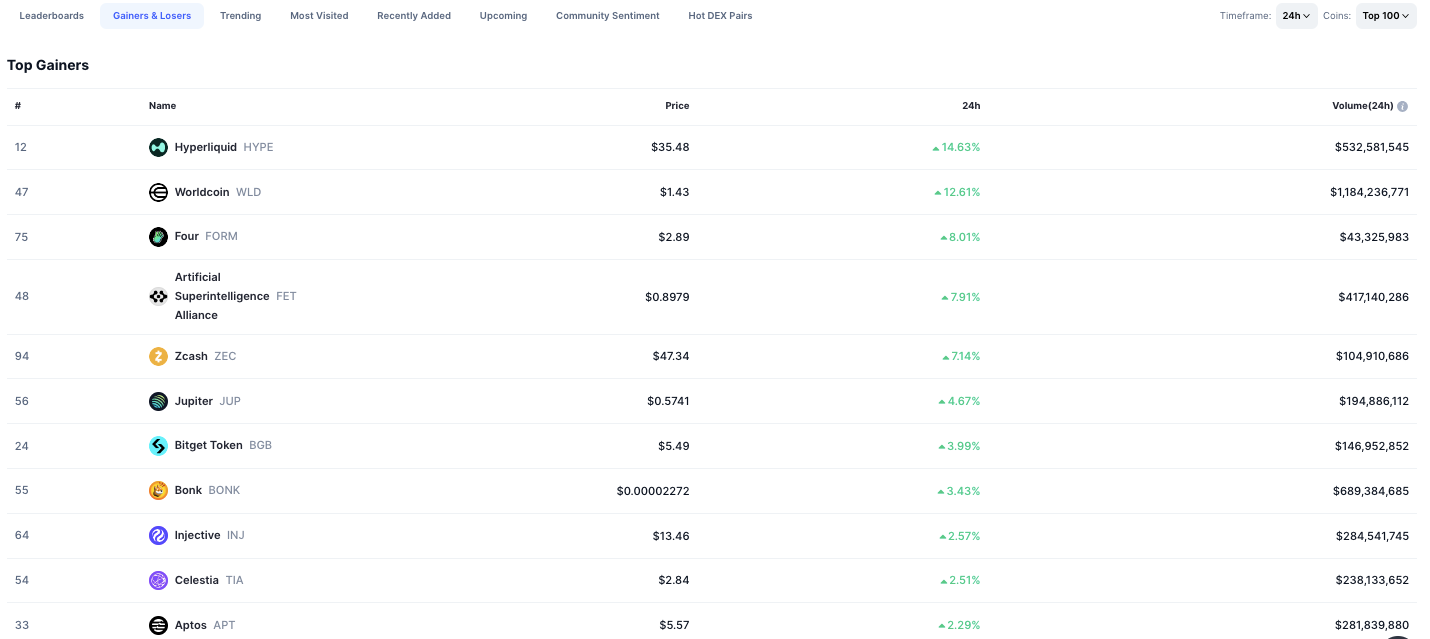Open the Timeframe 24h dropdown
The width and height of the screenshot is (1430, 639).
1296,16
